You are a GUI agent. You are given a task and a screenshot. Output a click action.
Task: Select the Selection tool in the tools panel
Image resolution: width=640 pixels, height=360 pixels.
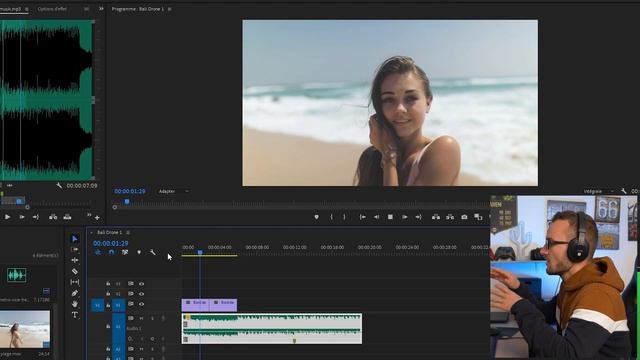point(75,239)
